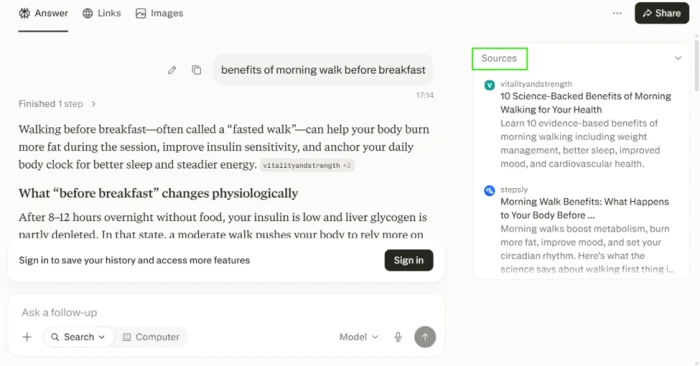Switch to the Images tab

pos(159,13)
